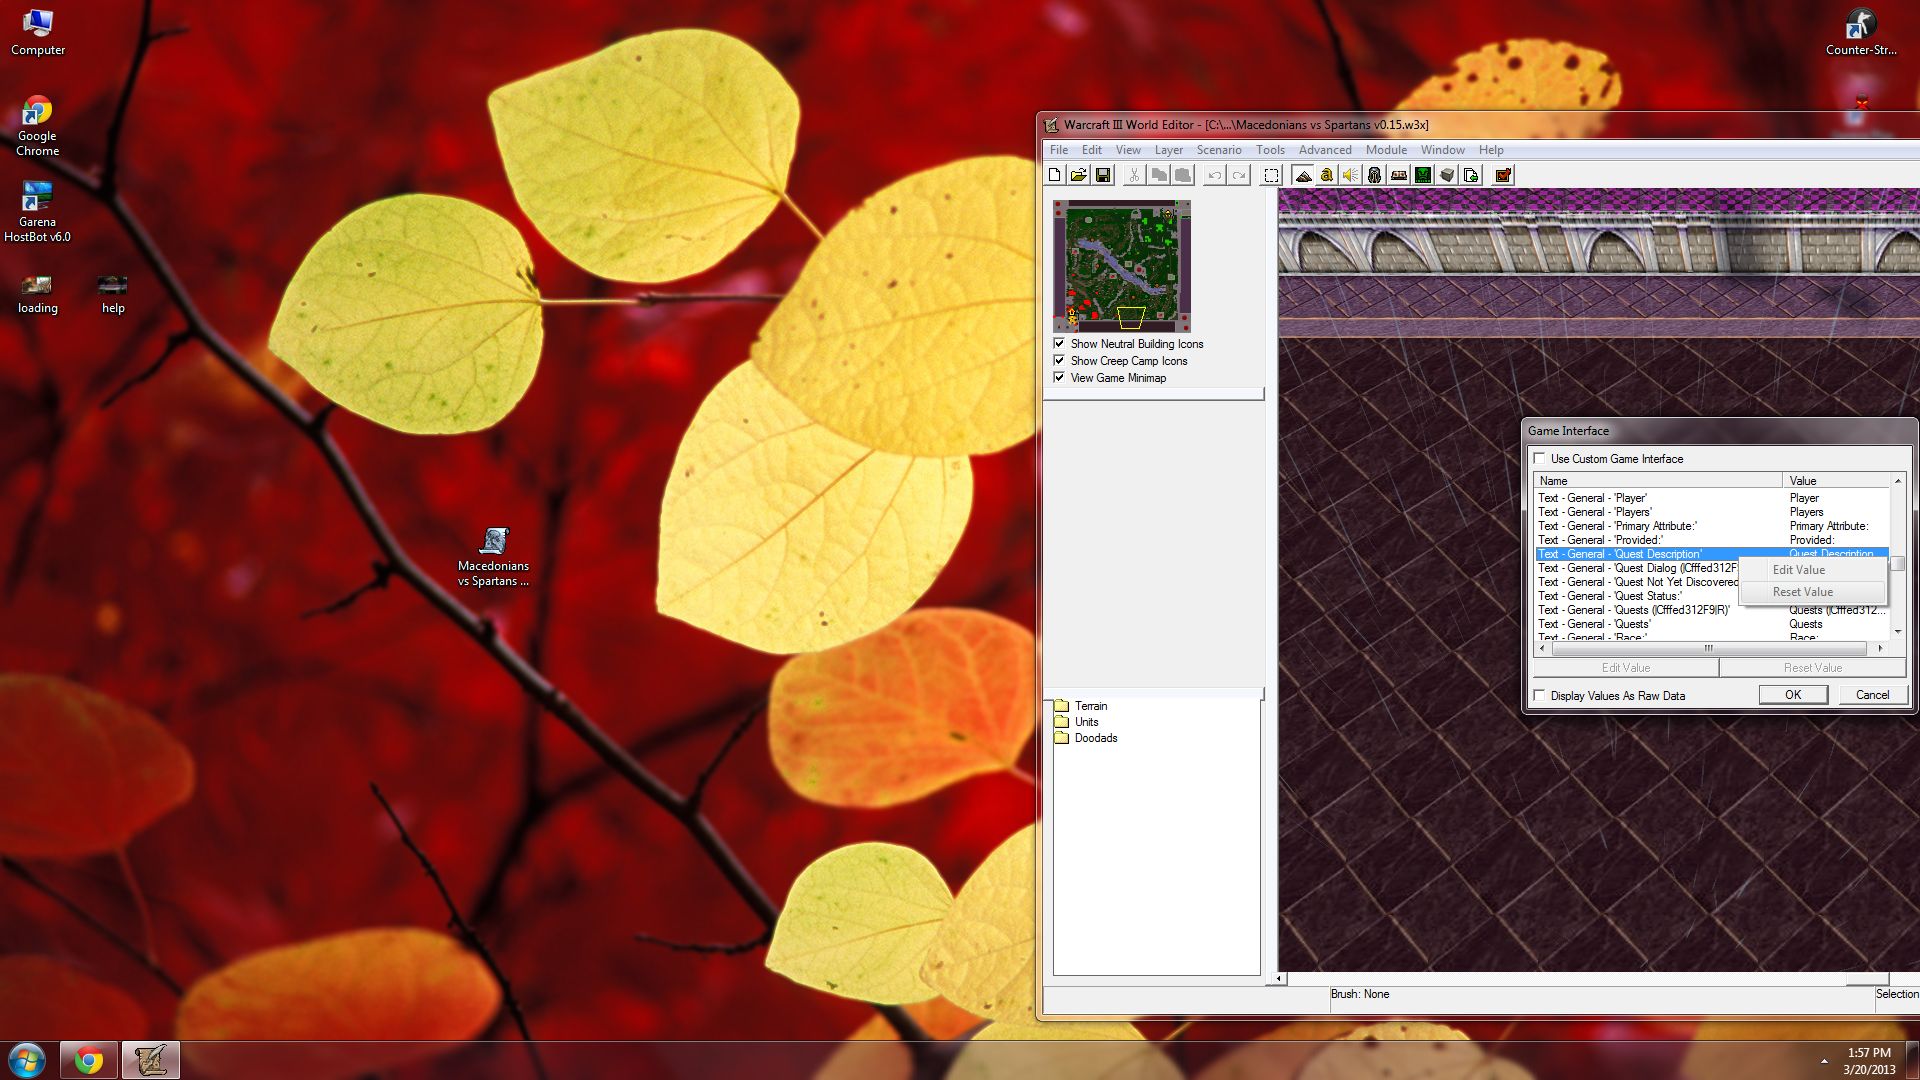Viewport: 1920px width, 1080px height.
Task: Open the Advanced menu
Action: [x=1325, y=150]
